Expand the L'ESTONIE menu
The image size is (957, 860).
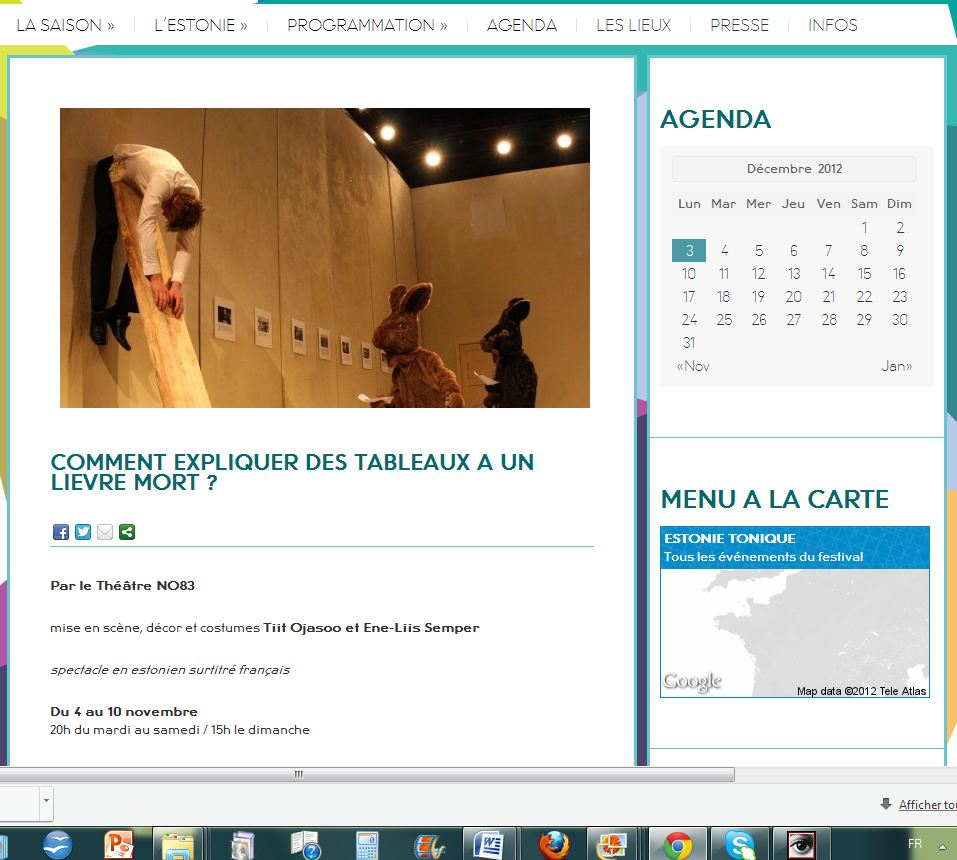(x=201, y=25)
